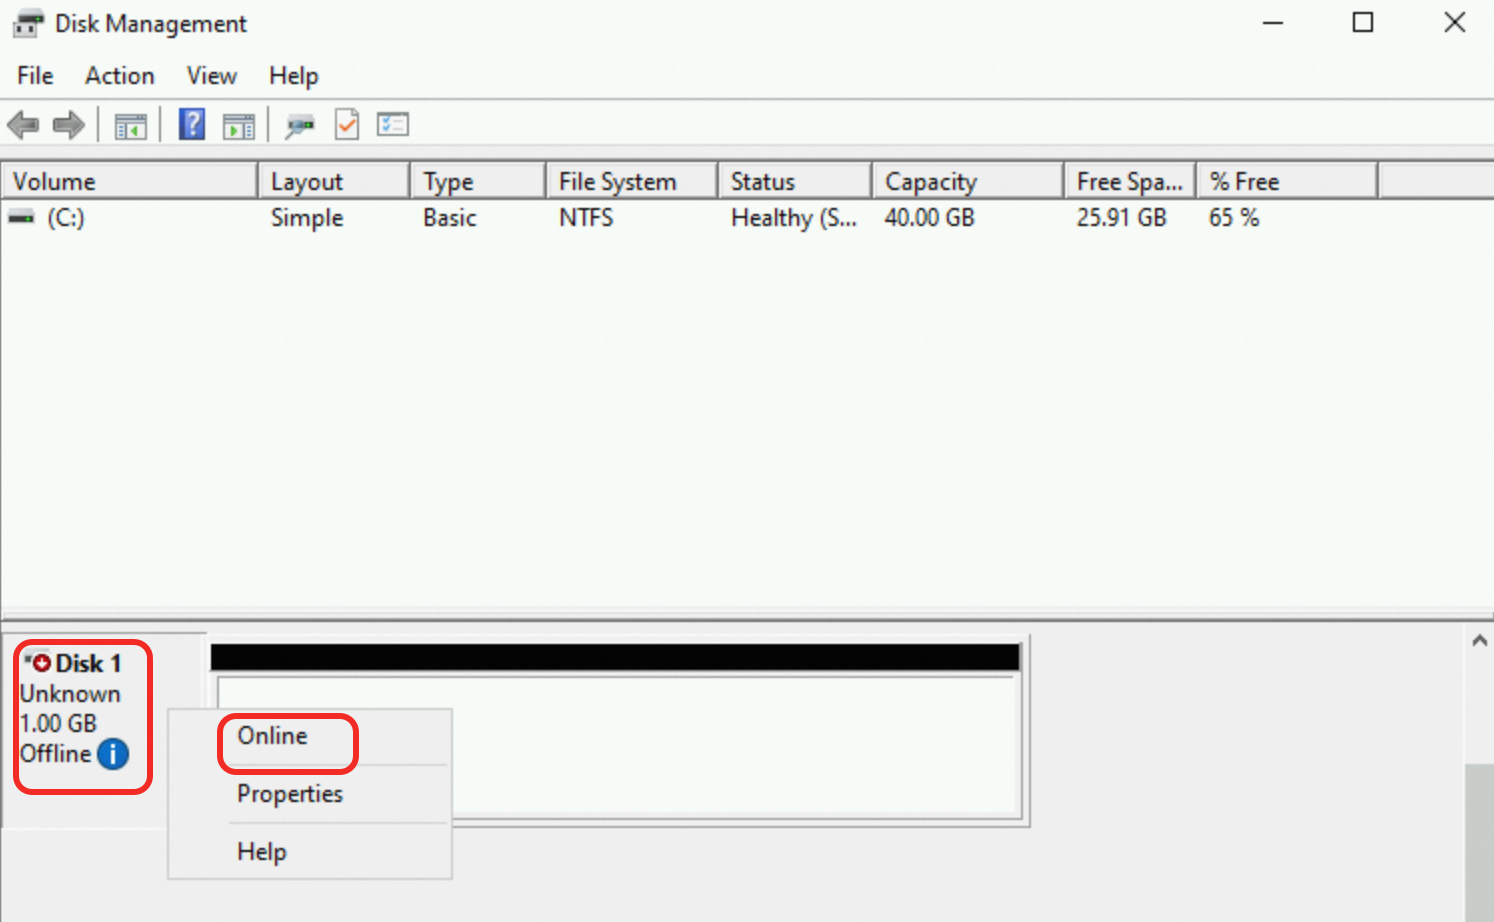
Task: Click the Simple layout cell
Action: [x=307, y=218]
